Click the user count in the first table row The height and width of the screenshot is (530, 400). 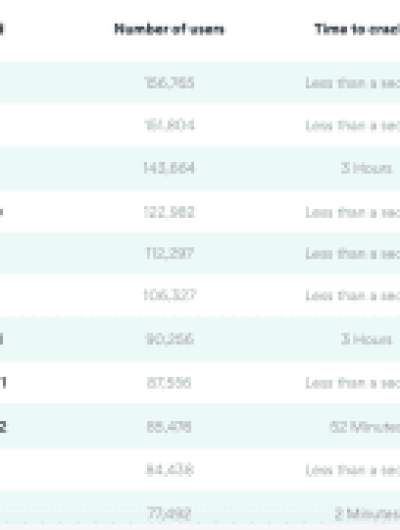coord(169,82)
